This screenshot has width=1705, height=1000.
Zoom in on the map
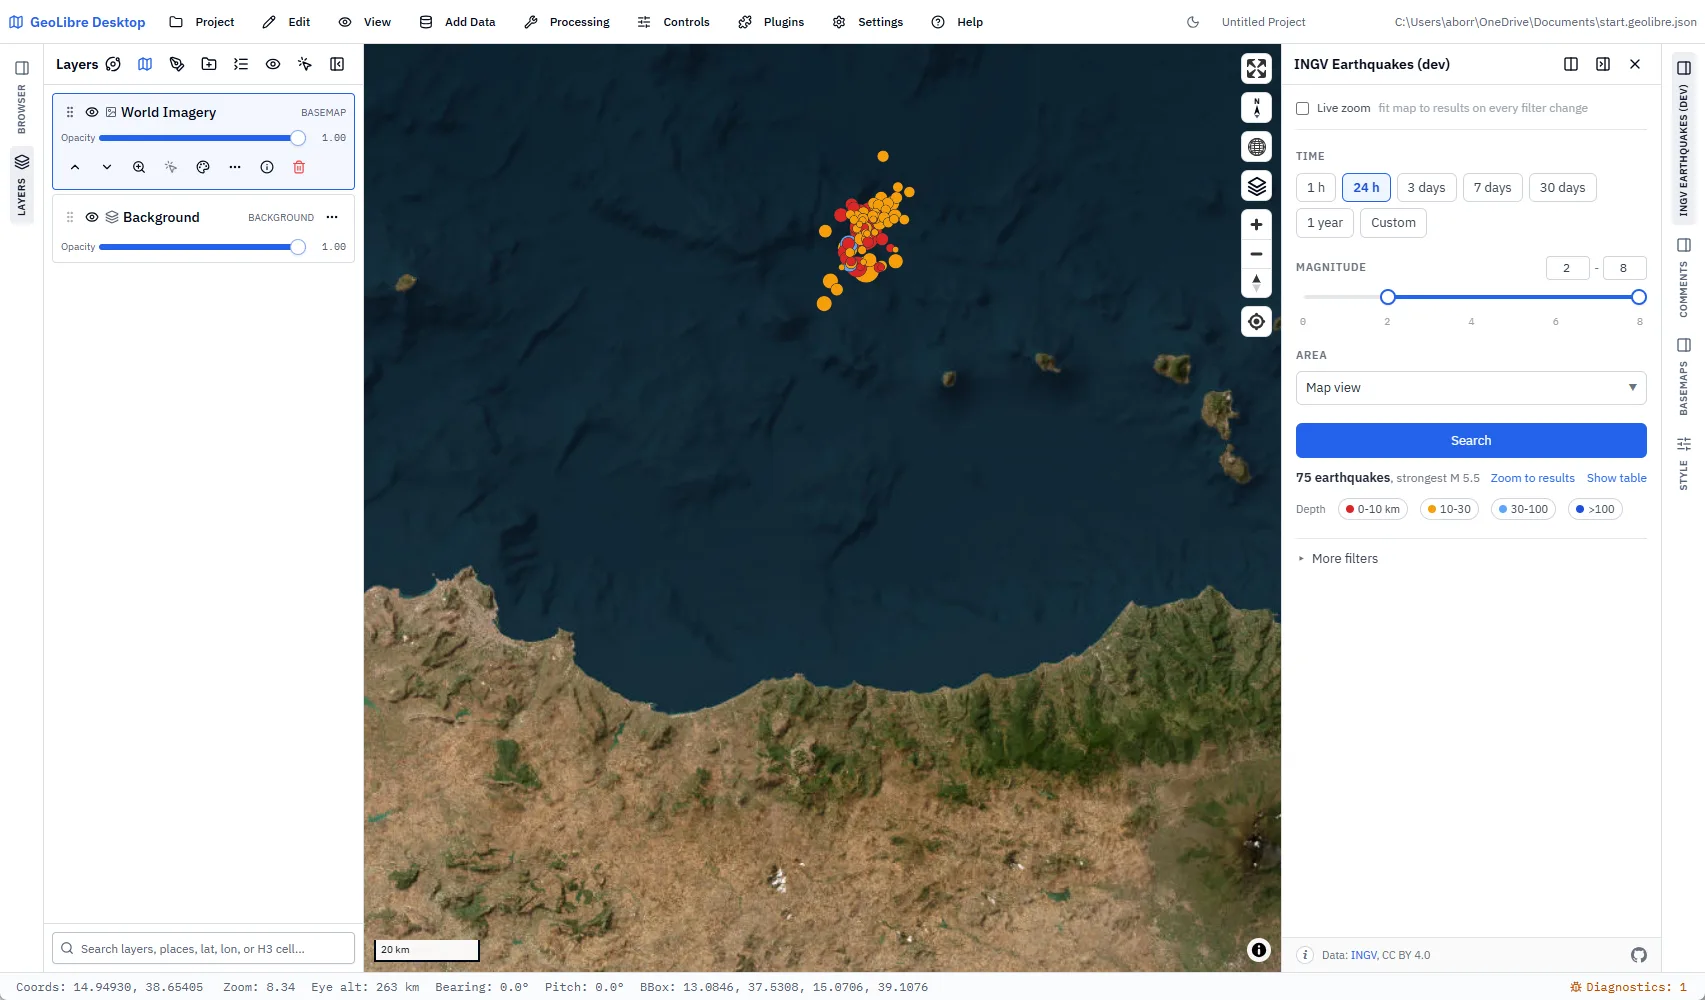(x=1256, y=225)
